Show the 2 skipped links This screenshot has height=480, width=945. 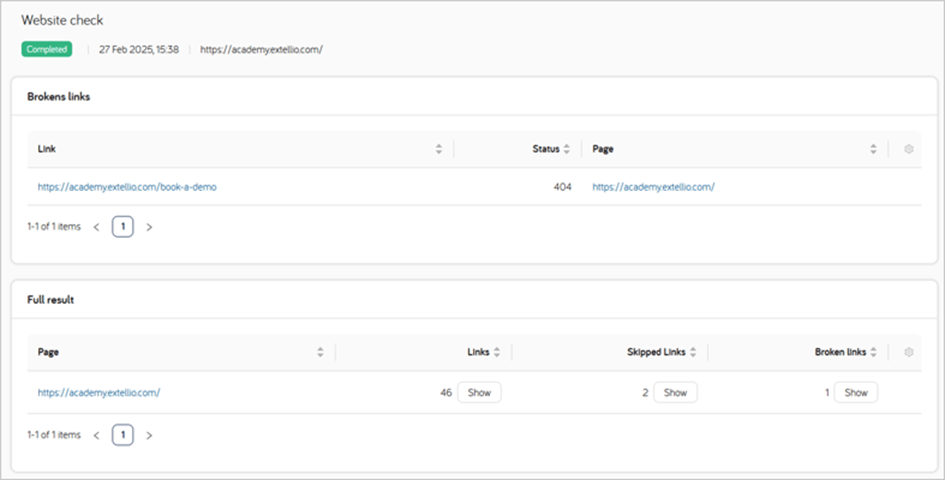676,393
